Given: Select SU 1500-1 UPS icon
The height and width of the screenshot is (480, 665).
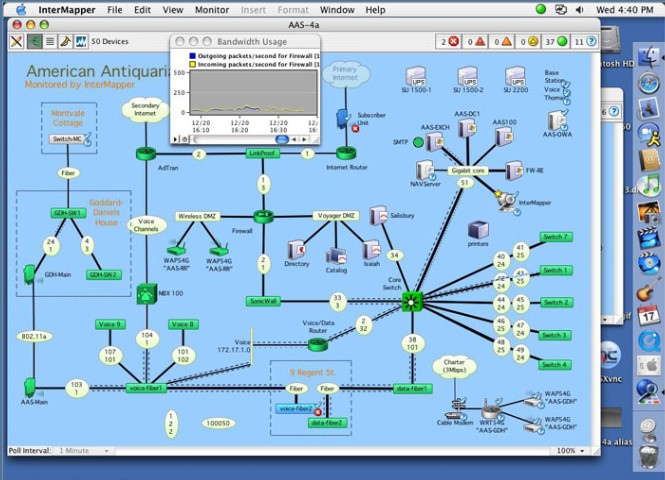Looking at the screenshot, I should [416, 76].
